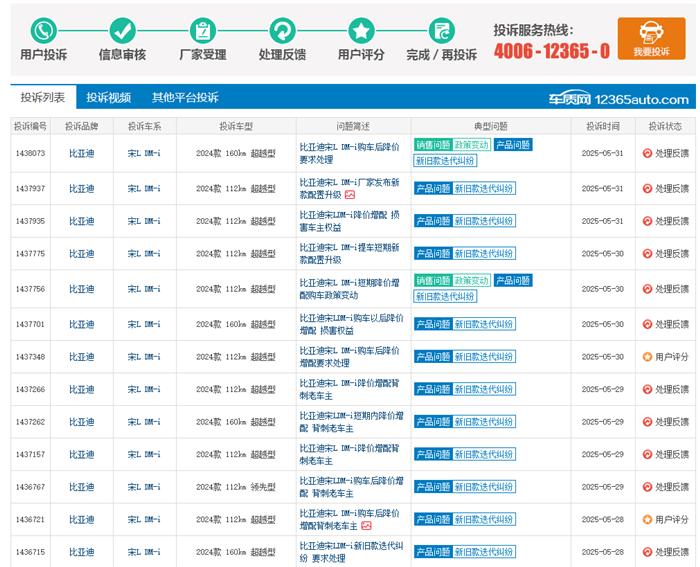Click the 投诉编号 column header
The height and width of the screenshot is (567, 700).
(30, 126)
